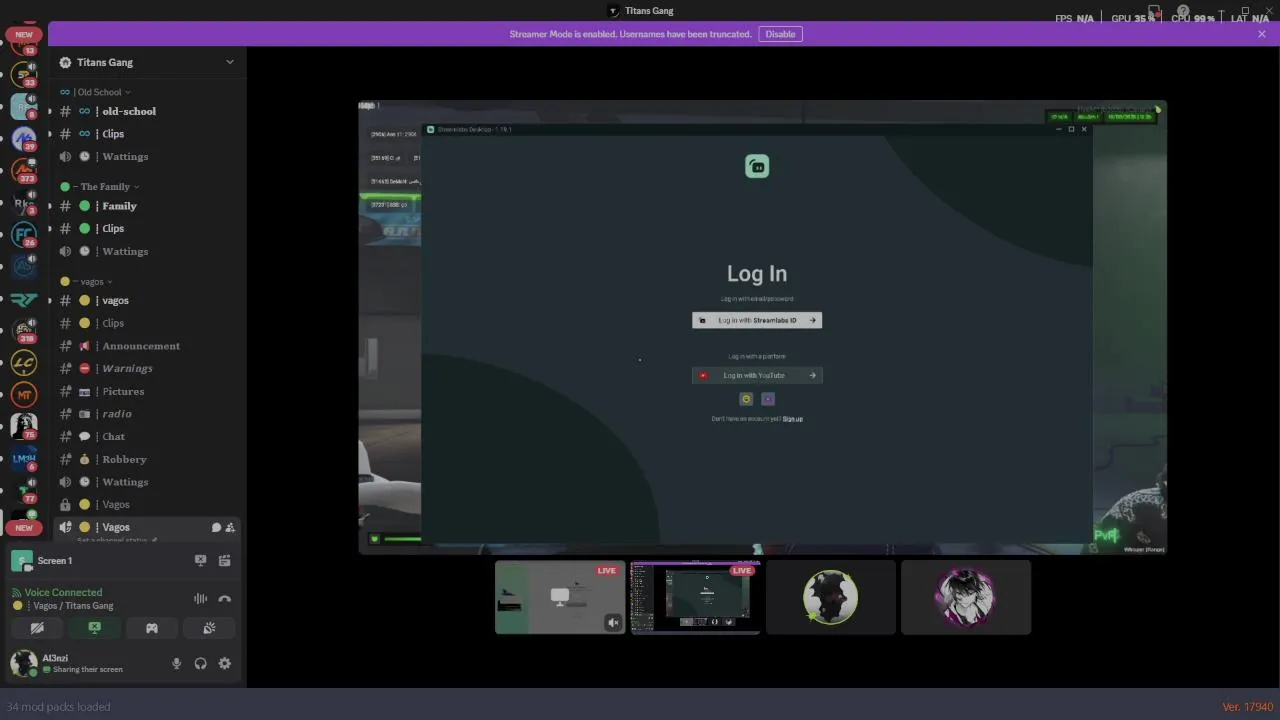Open the server with the 318 badge
1280x720 pixels.
pos(24,331)
